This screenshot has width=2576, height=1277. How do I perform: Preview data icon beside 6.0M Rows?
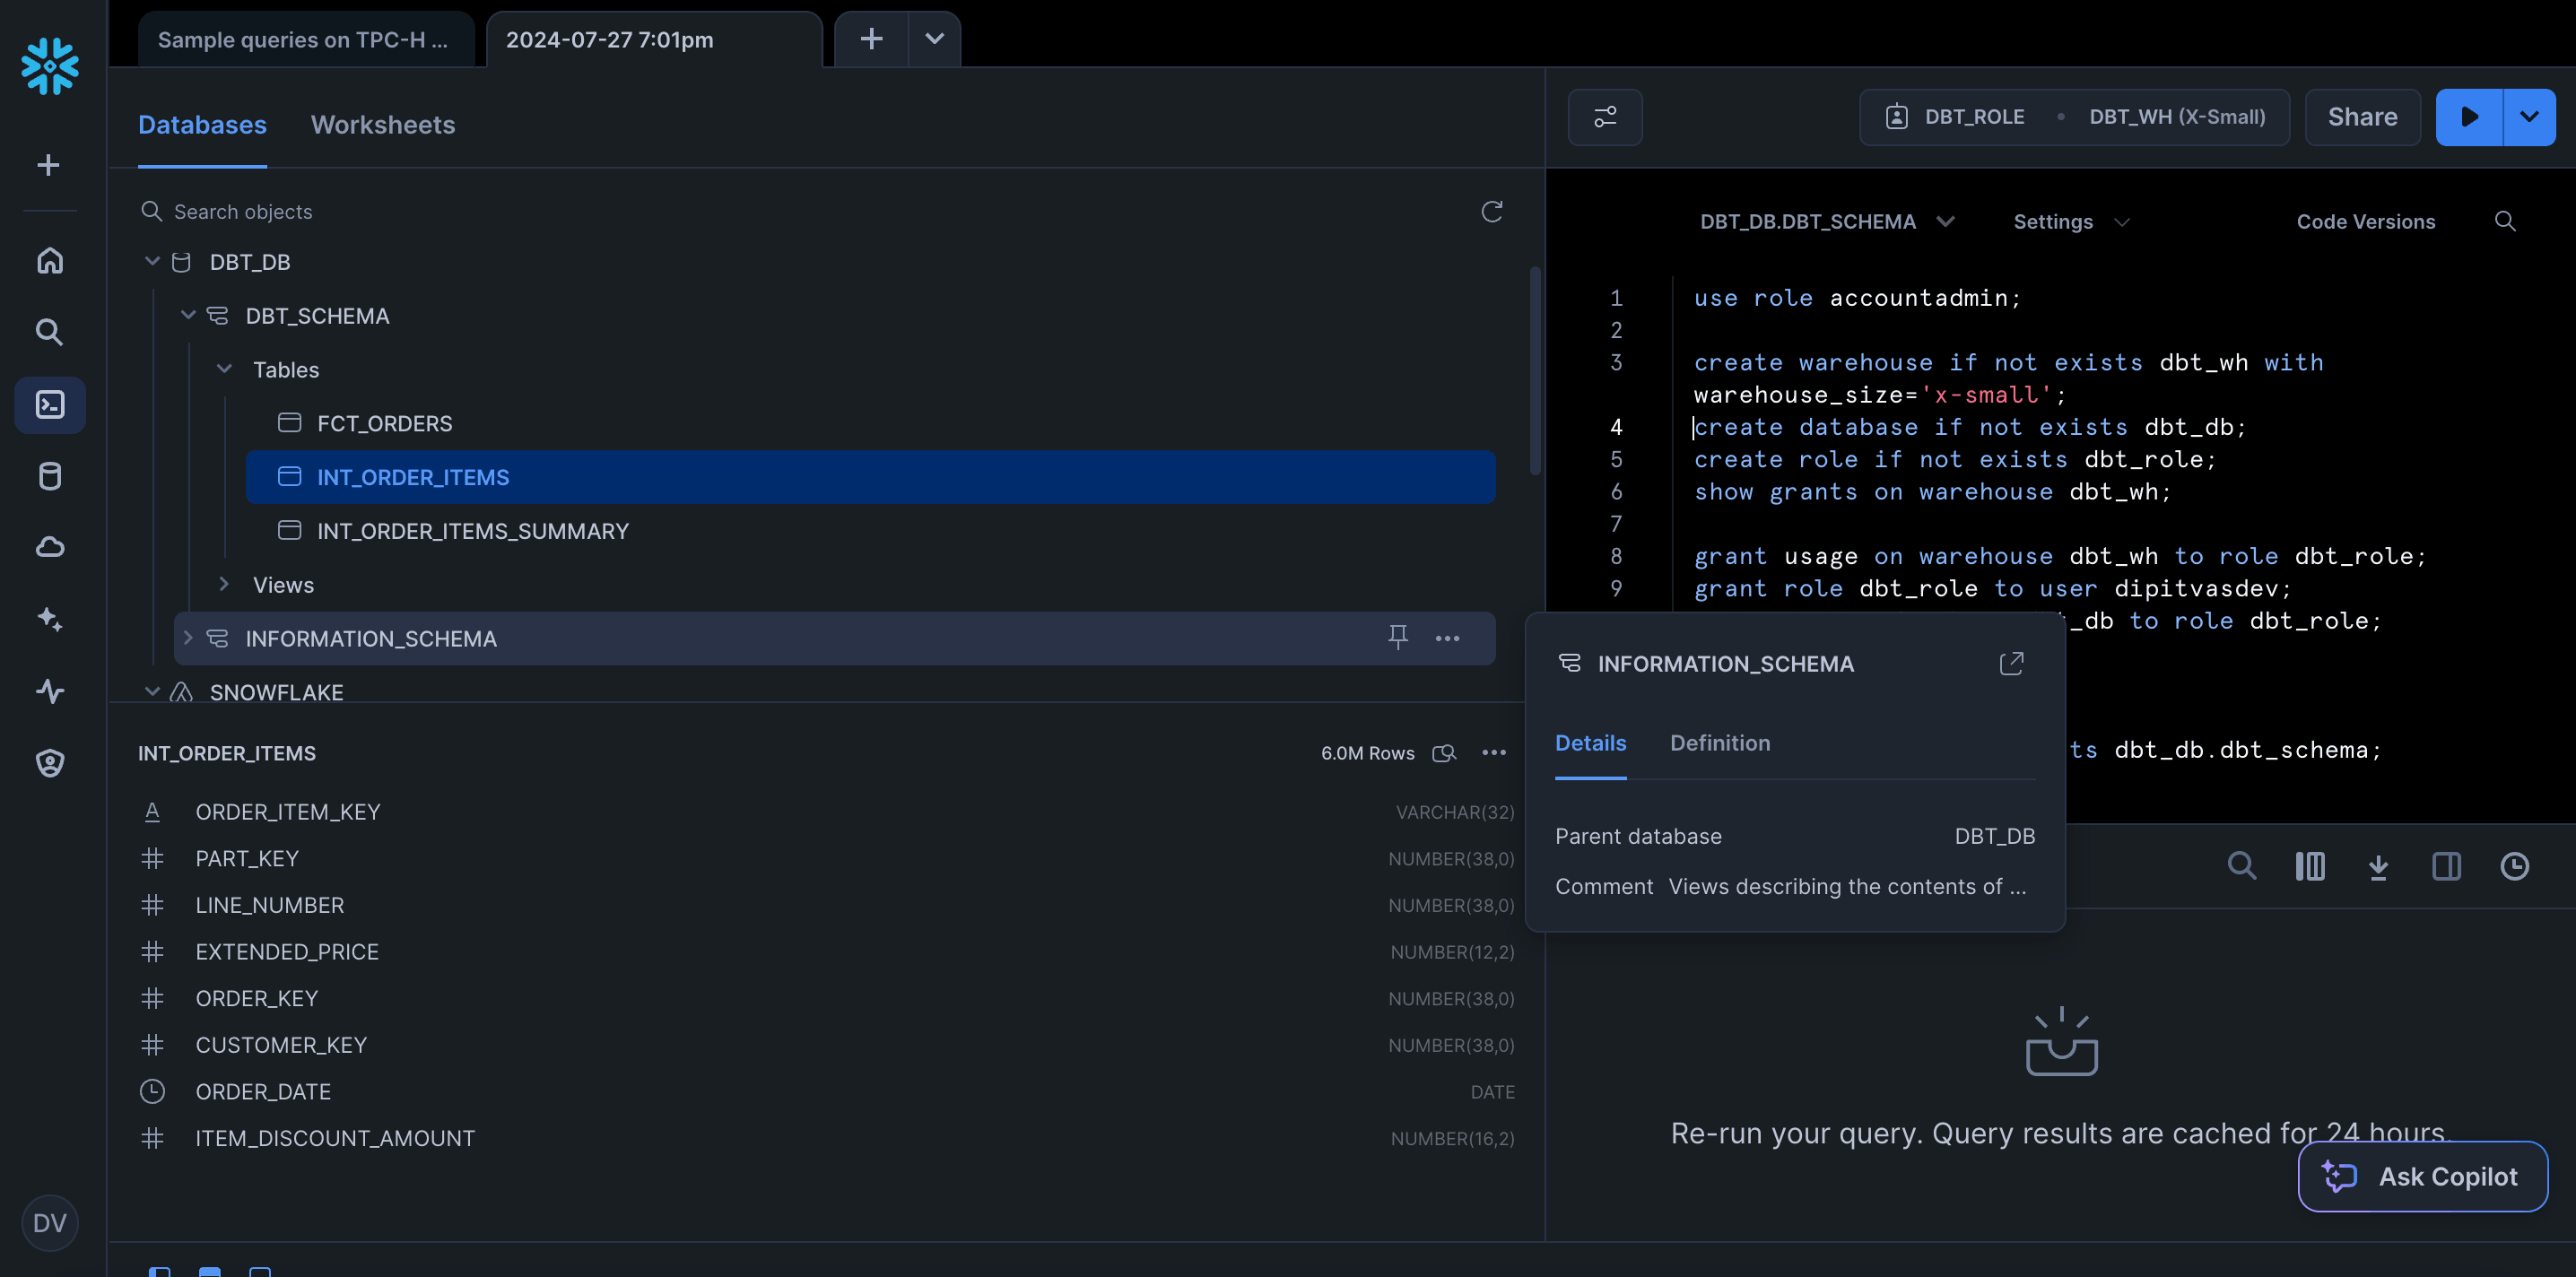click(1444, 753)
